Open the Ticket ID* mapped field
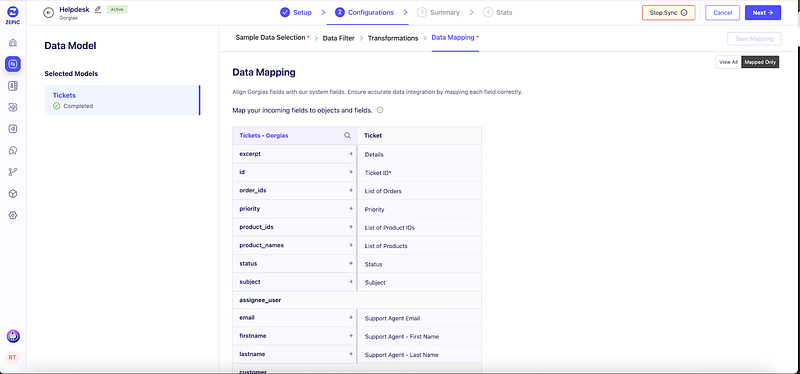The image size is (800, 374). [x=419, y=173]
